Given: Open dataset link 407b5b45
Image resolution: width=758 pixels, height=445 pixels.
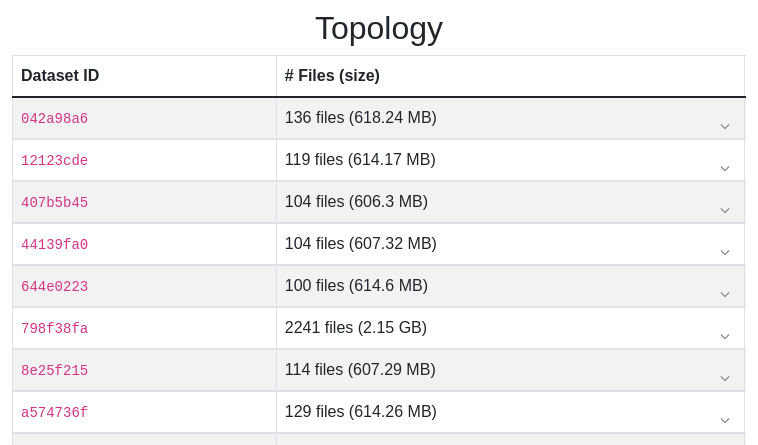Looking at the screenshot, I should (55, 202).
